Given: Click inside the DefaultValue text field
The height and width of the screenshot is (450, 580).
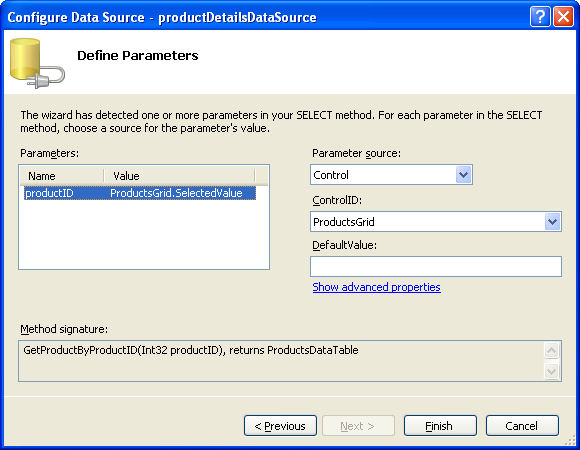Looking at the screenshot, I should (436, 266).
